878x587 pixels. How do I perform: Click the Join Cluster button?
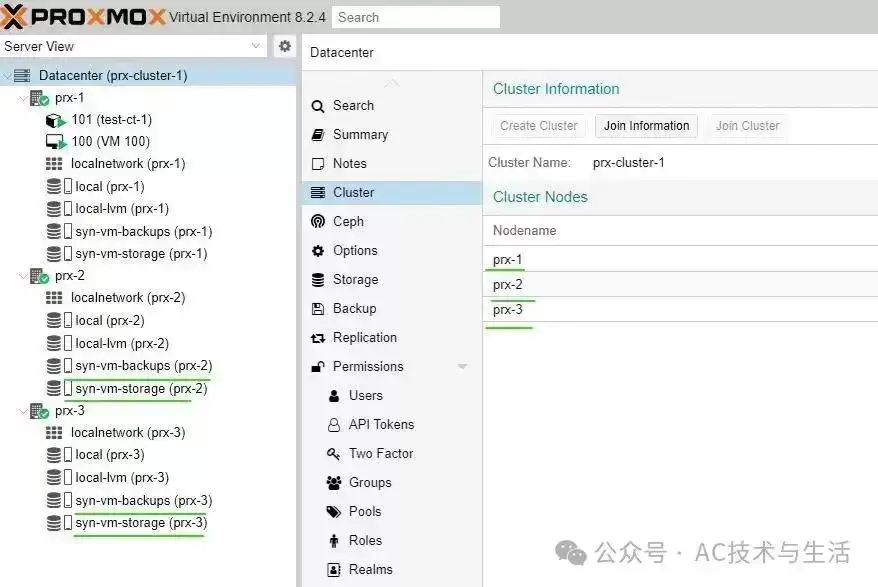(748, 126)
